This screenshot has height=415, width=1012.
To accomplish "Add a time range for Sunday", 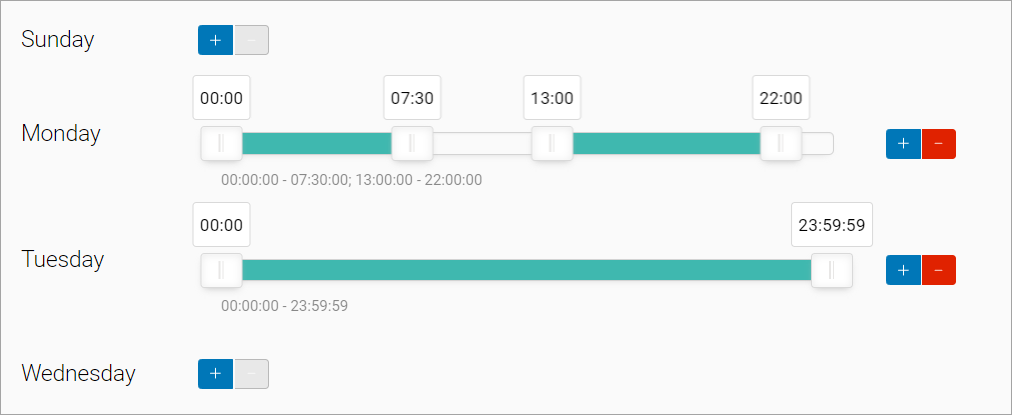I will tap(215, 40).
